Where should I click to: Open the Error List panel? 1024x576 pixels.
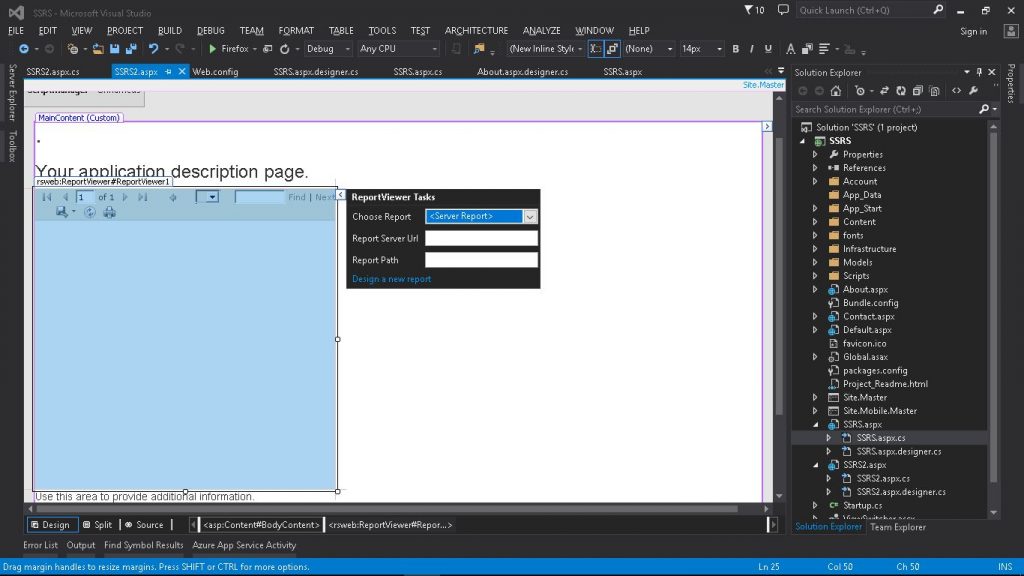coord(40,545)
